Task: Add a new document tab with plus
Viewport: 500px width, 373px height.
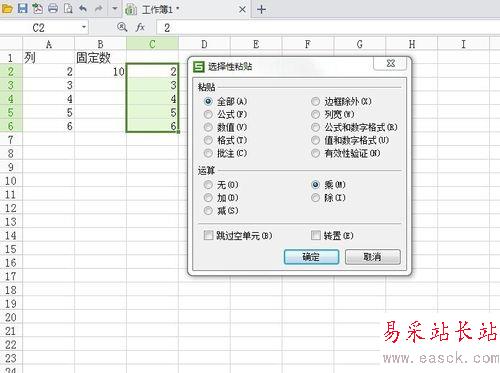Action: [261, 9]
